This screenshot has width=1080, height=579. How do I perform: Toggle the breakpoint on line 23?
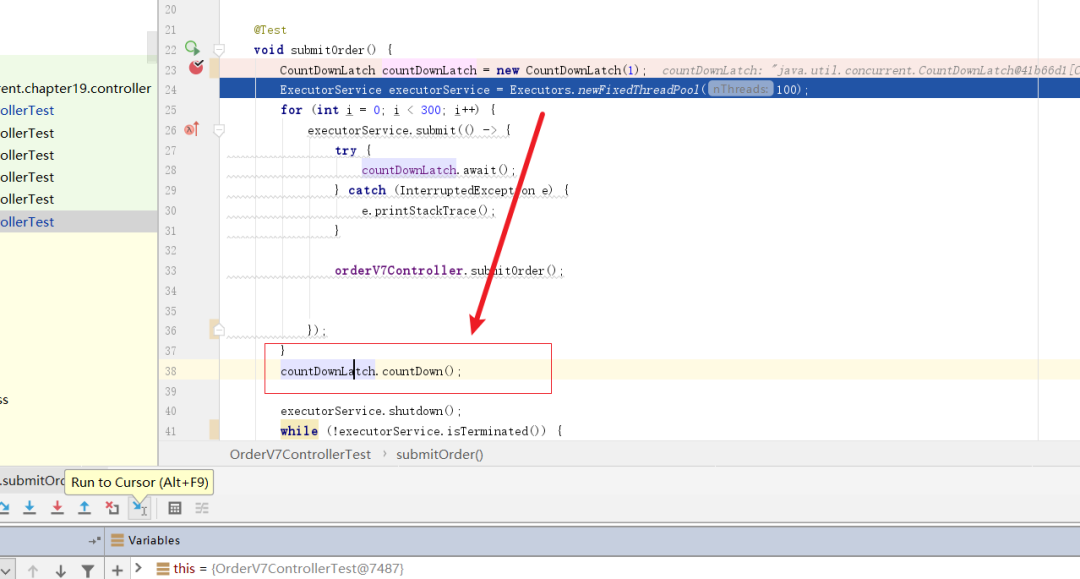click(x=196, y=67)
